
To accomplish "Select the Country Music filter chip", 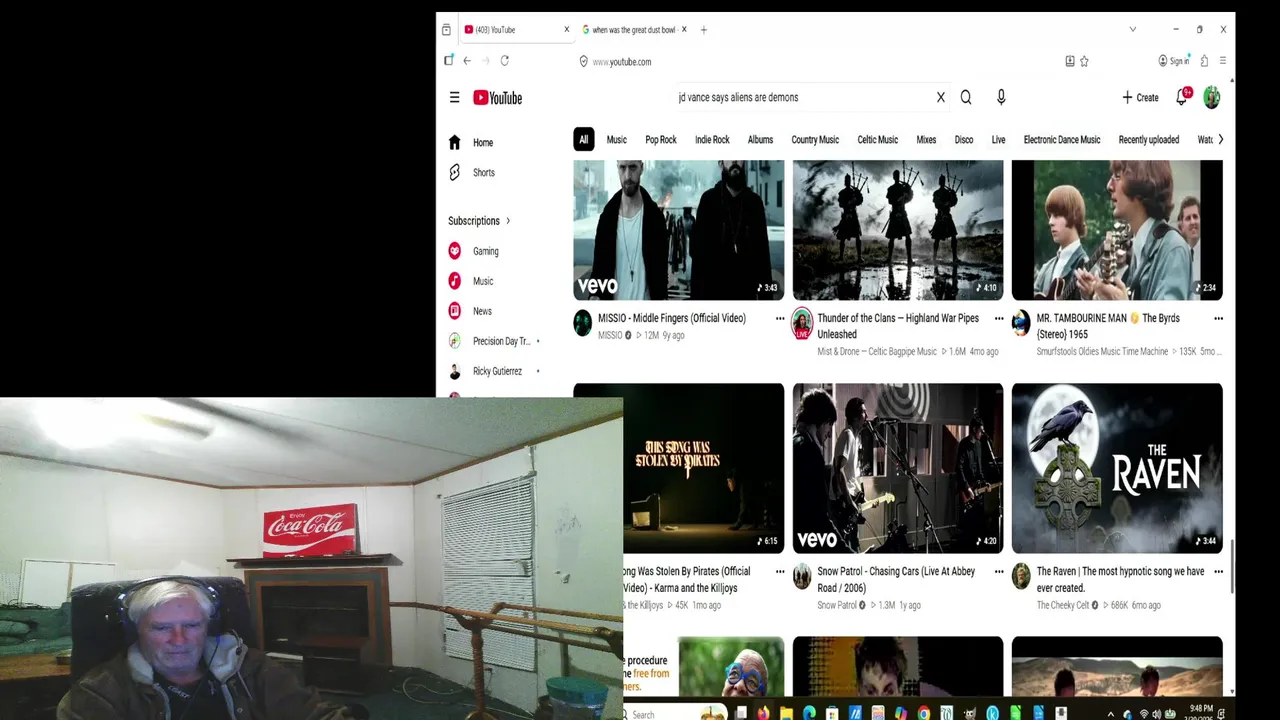I will (815, 140).
